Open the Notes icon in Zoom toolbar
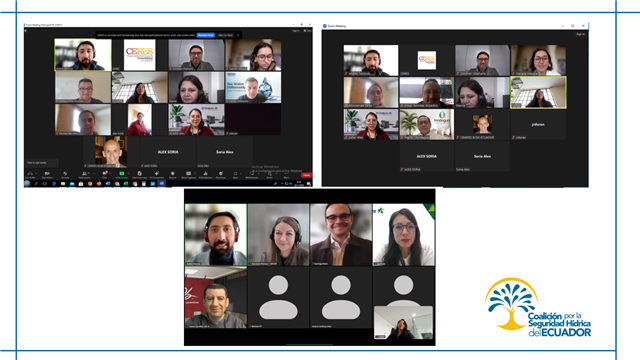This screenshot has width=640, height=360. [270, 174]
